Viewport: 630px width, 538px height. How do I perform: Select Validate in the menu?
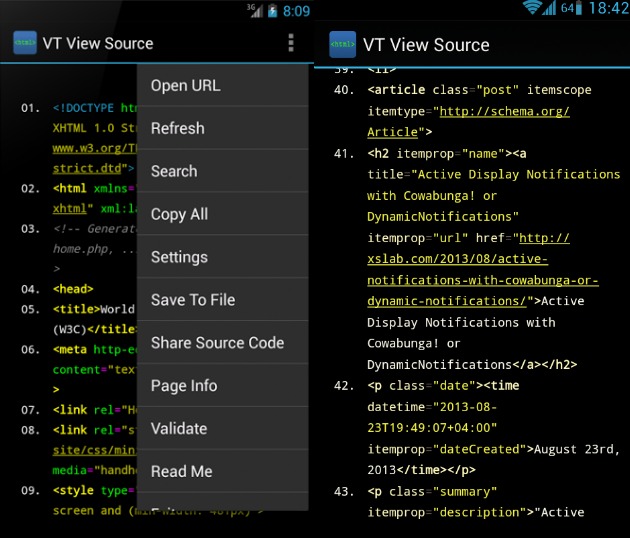[222, 429]
